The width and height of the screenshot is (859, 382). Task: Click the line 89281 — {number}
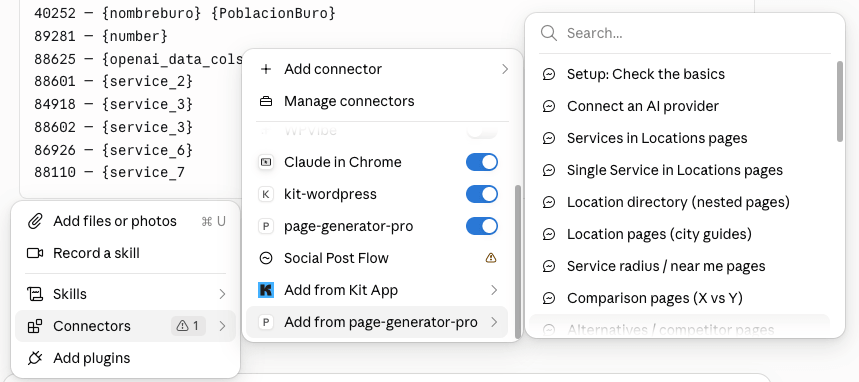click(101, 36)
